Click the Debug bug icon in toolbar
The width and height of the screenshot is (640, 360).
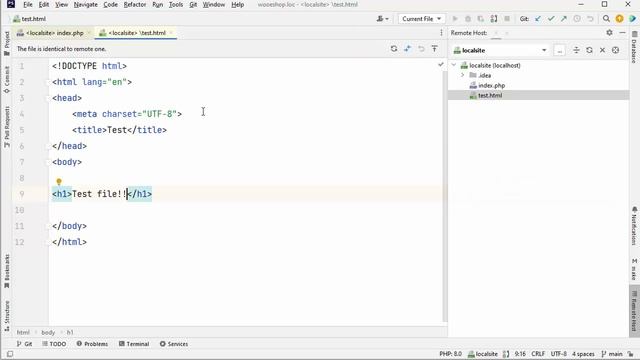click(468, 19)
